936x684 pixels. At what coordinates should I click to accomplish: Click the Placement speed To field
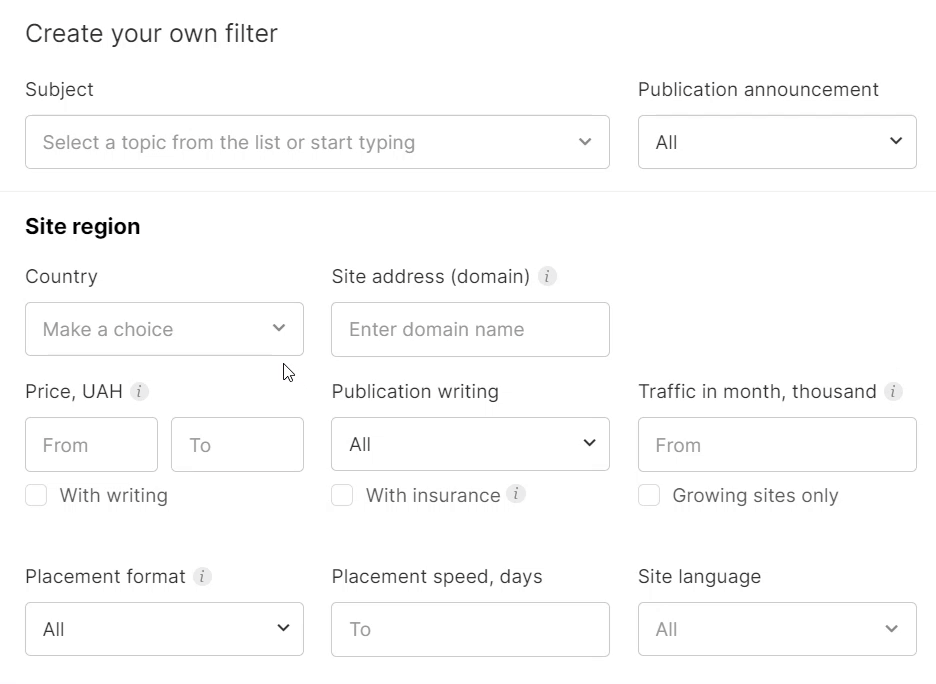(470, 629)
